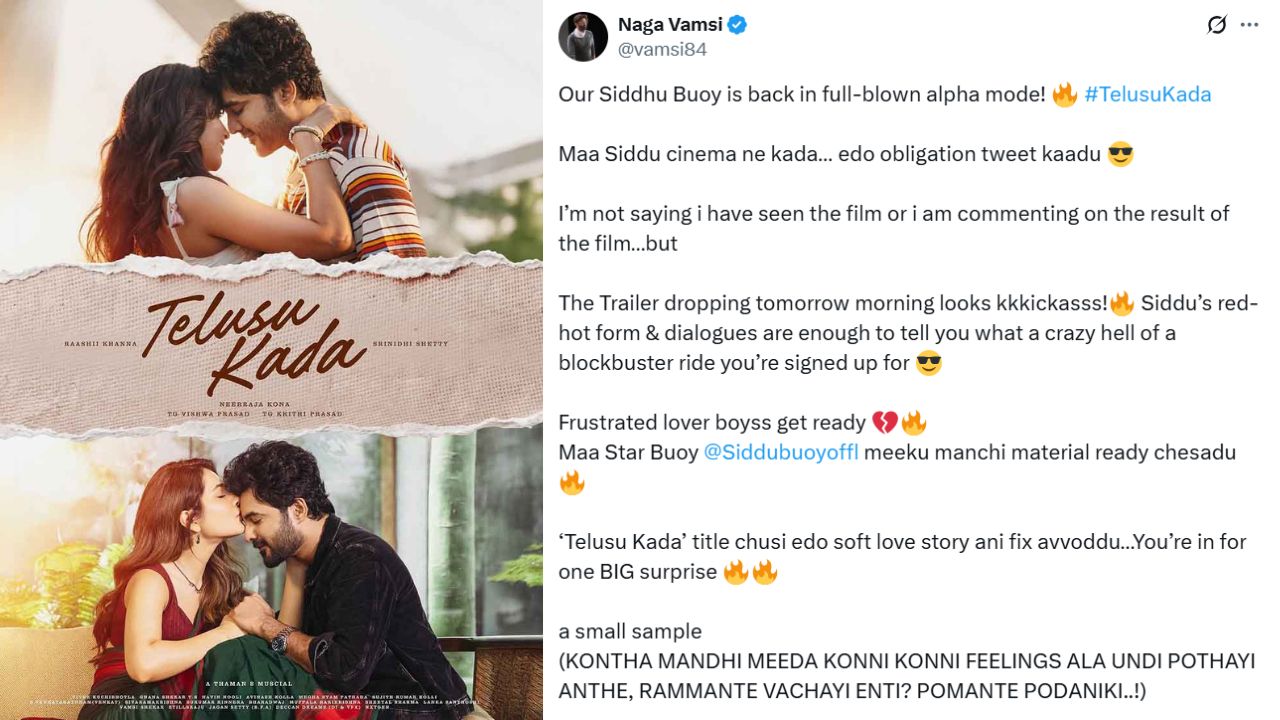
Task: Click the sunglasses emoji after signed up for
Action: click(929, 363)
